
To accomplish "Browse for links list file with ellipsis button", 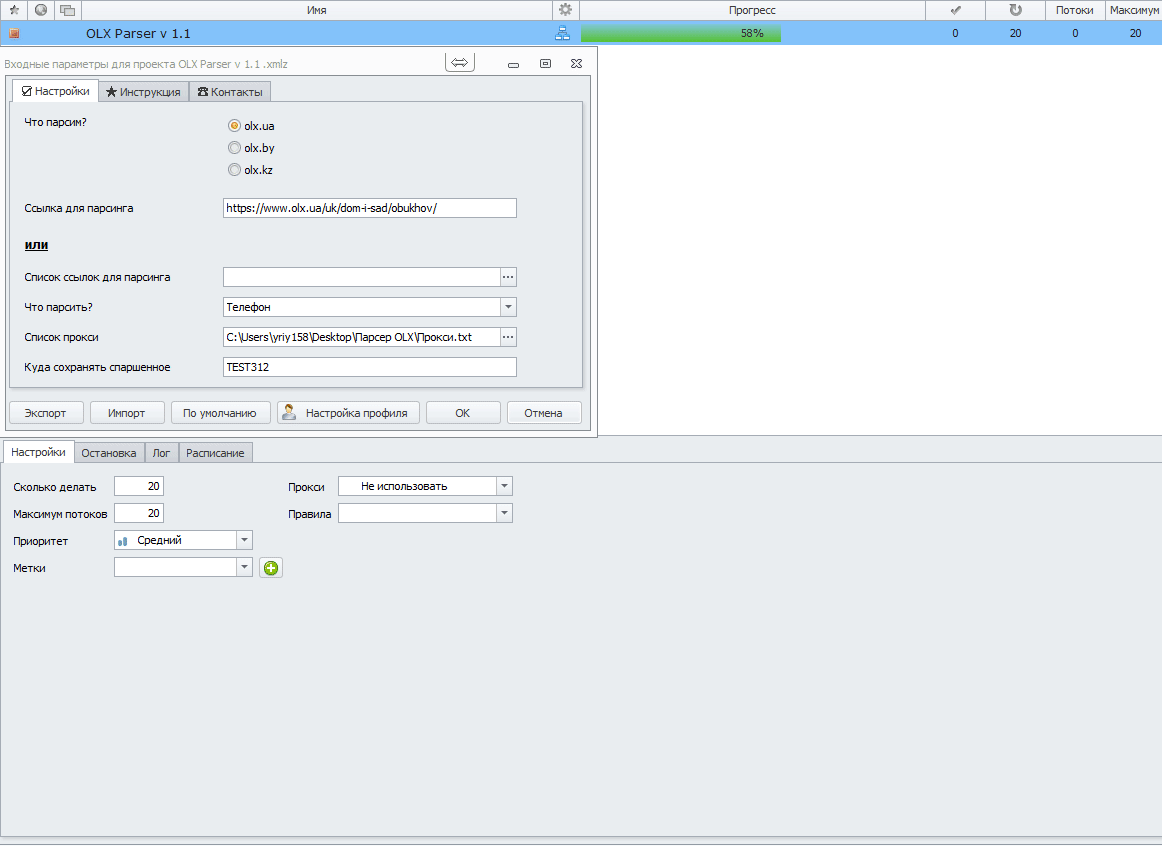I will coord(508,277).
